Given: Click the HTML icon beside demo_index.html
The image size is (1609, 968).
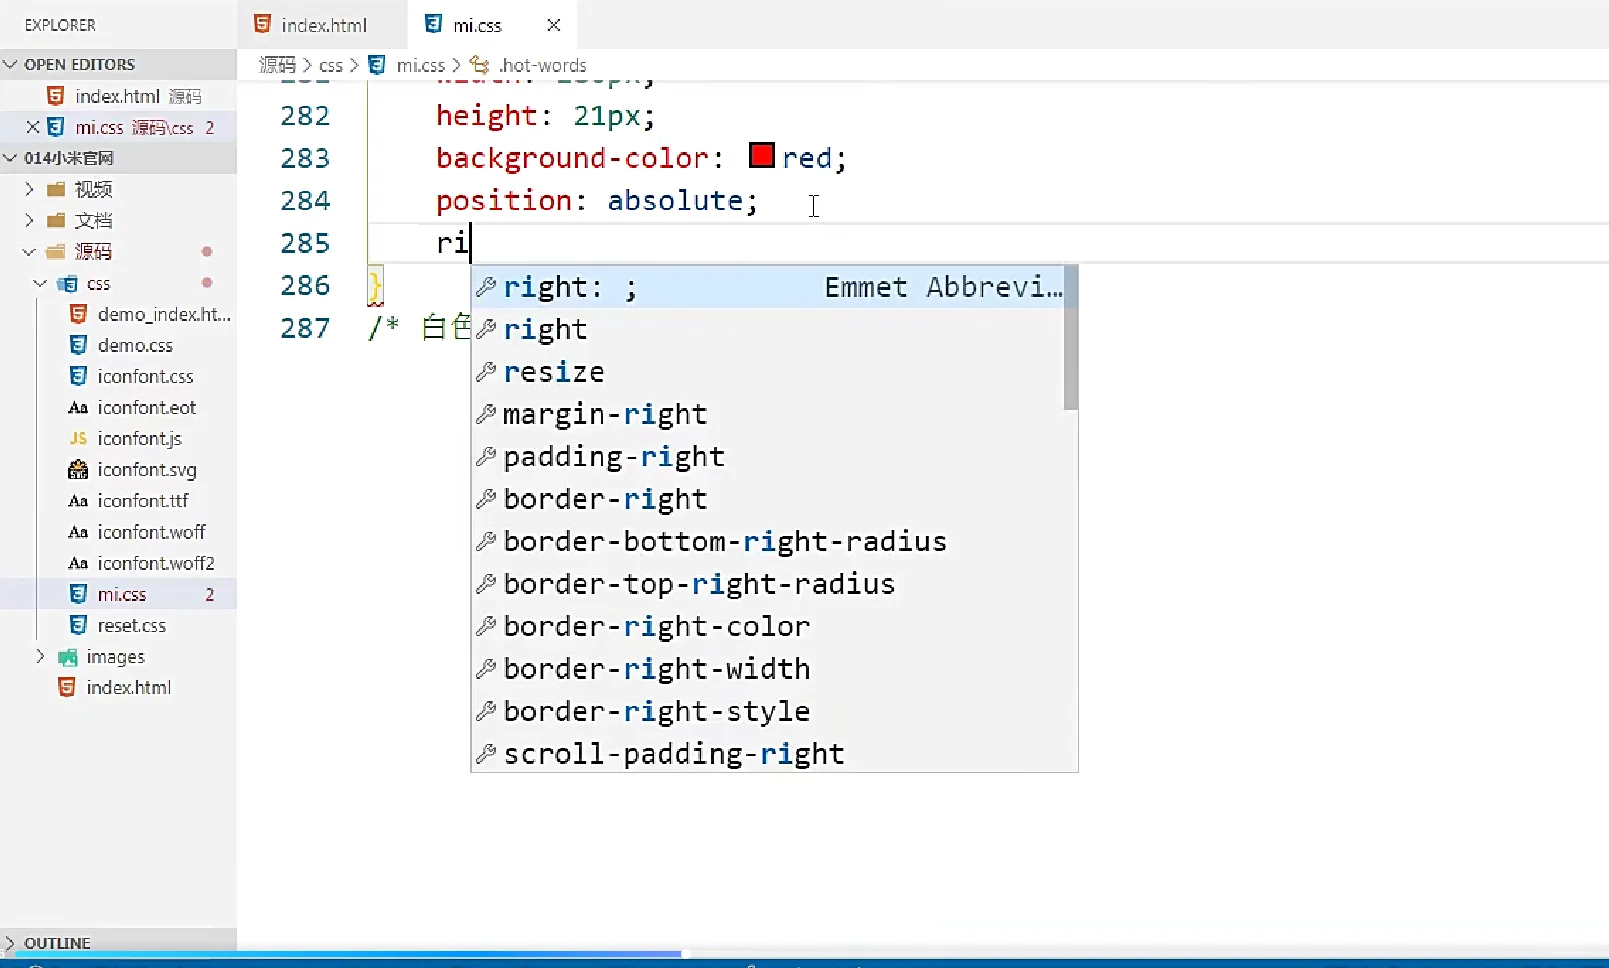Looking at the screenshot, I should click(78, 314).
